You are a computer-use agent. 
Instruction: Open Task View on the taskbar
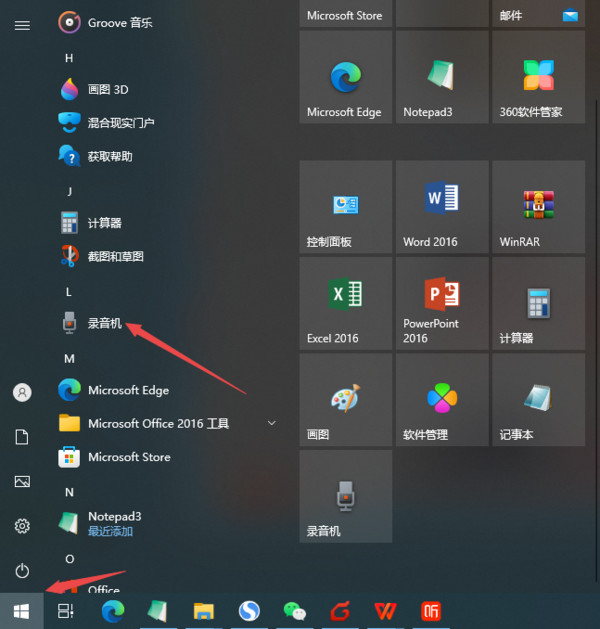66,611
